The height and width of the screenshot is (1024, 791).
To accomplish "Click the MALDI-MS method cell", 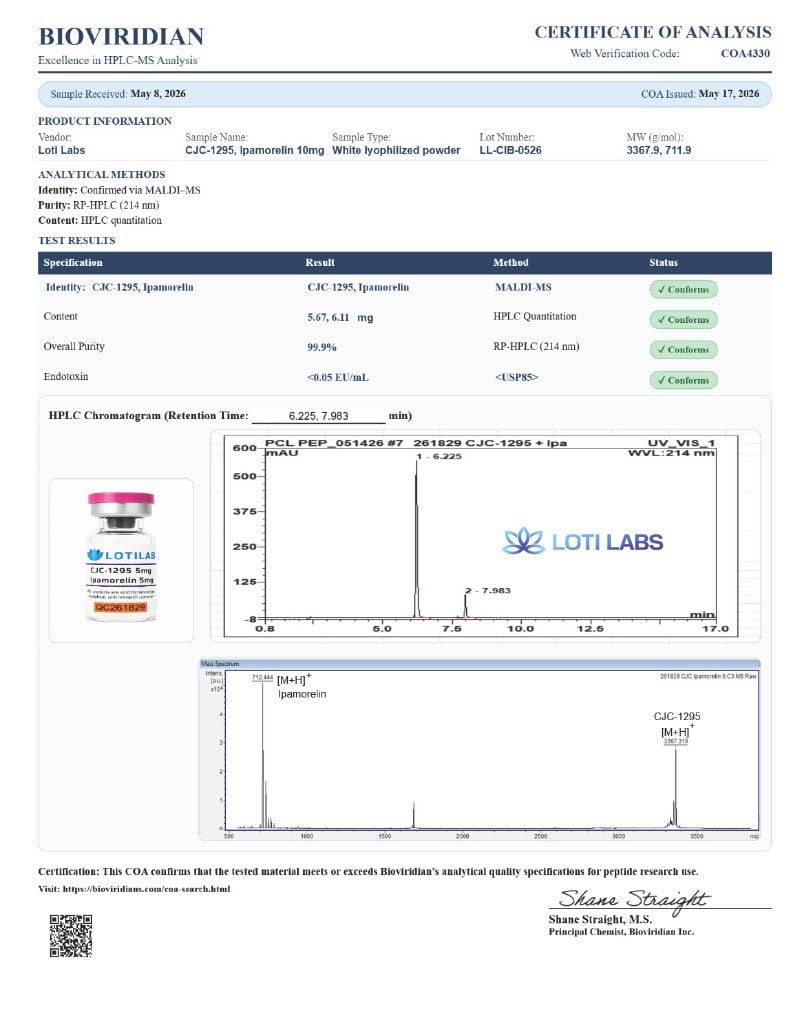I will [523, 287].
